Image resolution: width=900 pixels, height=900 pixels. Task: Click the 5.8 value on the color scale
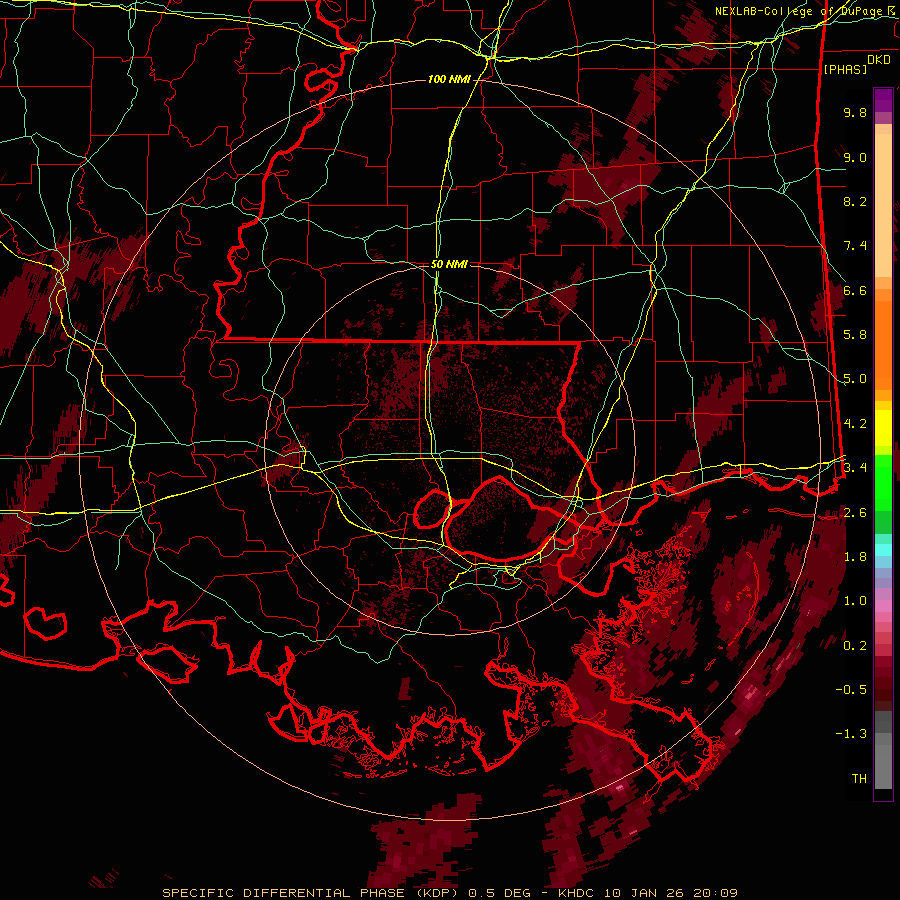[x=855, y=335]
